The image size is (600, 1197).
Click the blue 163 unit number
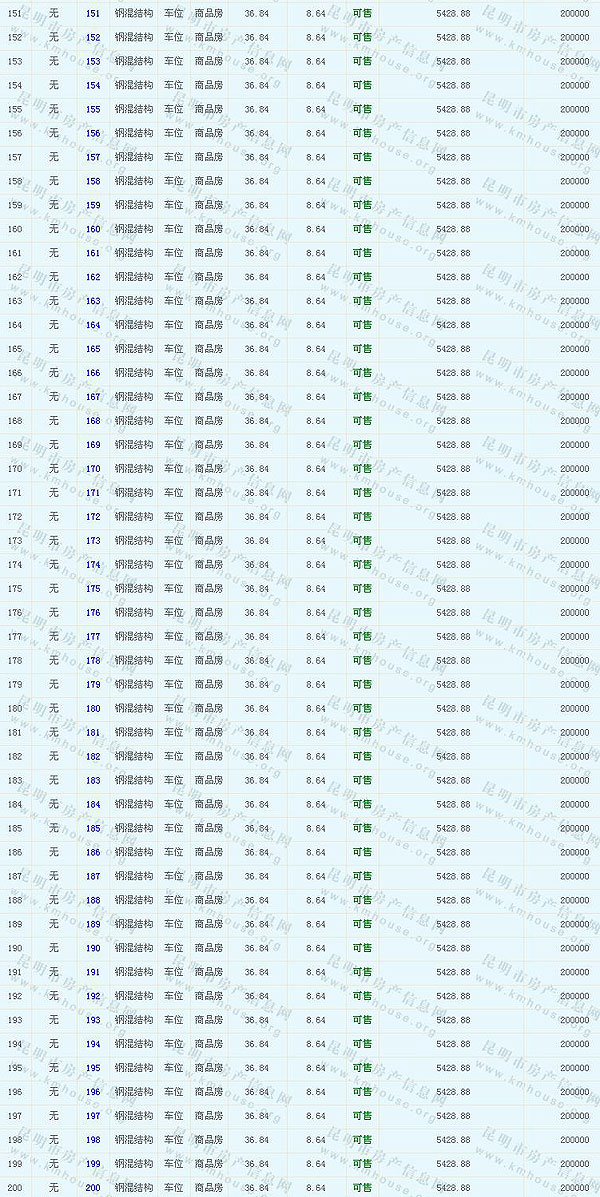(93, 302)
